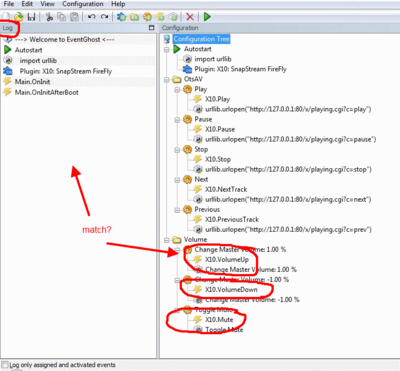The height and width of the screenshot is (371, 400).
Task: Collapse the Volume folder node
Action: [167, 240]
